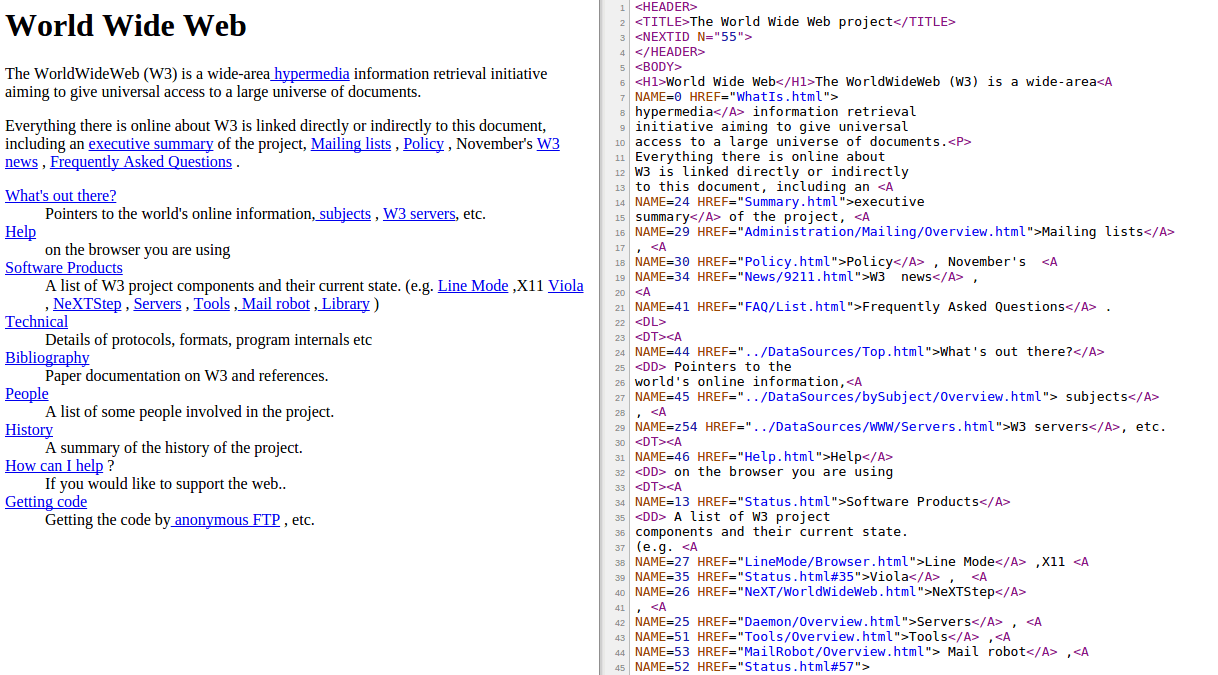Open the W3 servers link
Image resolution: width=1218 pixels, height=675 pixels.
(418, 213)
